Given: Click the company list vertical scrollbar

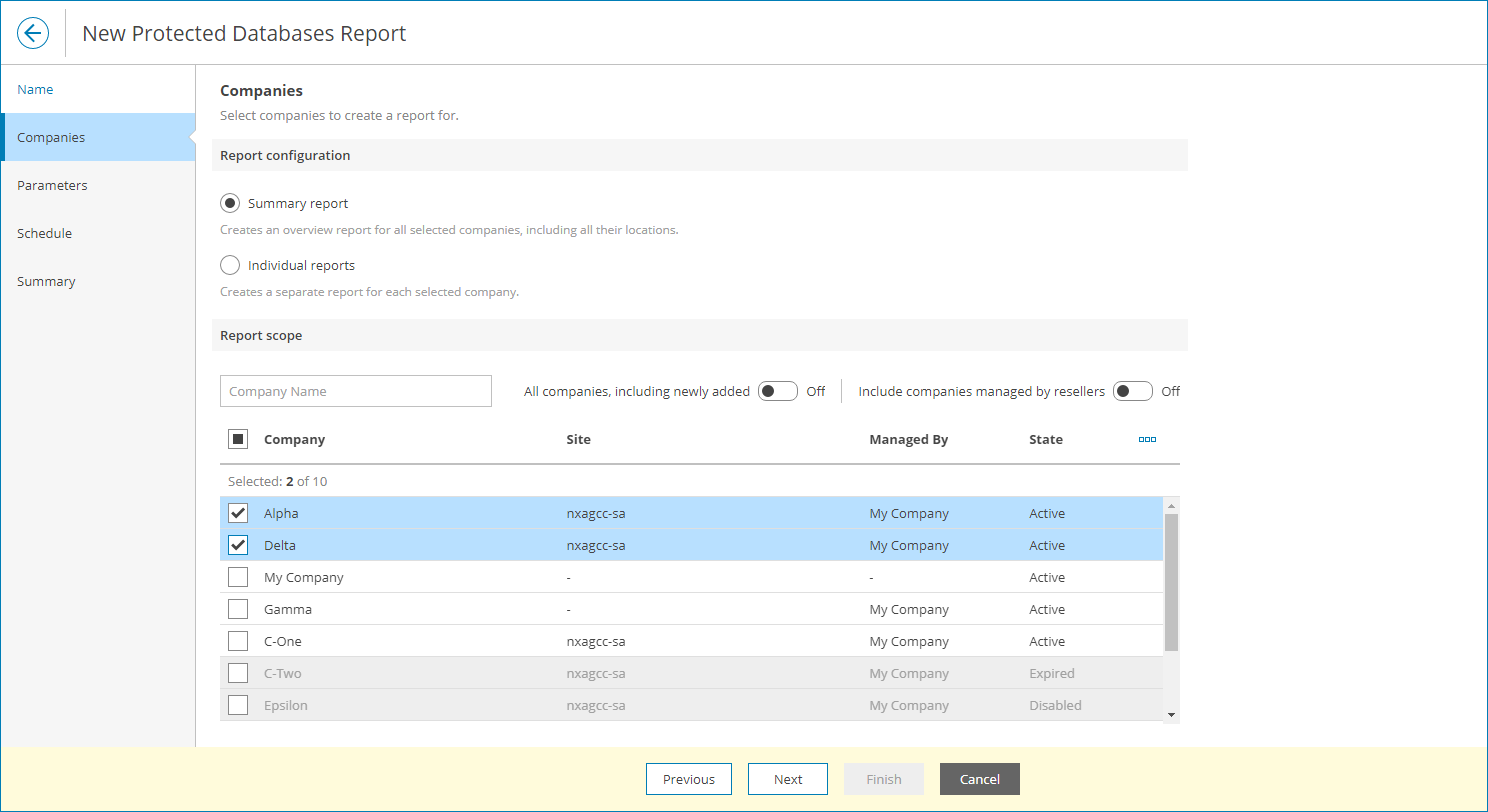Looking at the screenshot, I should (x=1171, y=582).
